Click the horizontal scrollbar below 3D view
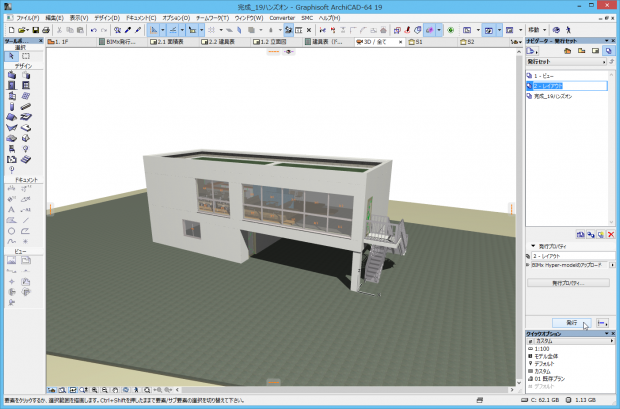 344,390
